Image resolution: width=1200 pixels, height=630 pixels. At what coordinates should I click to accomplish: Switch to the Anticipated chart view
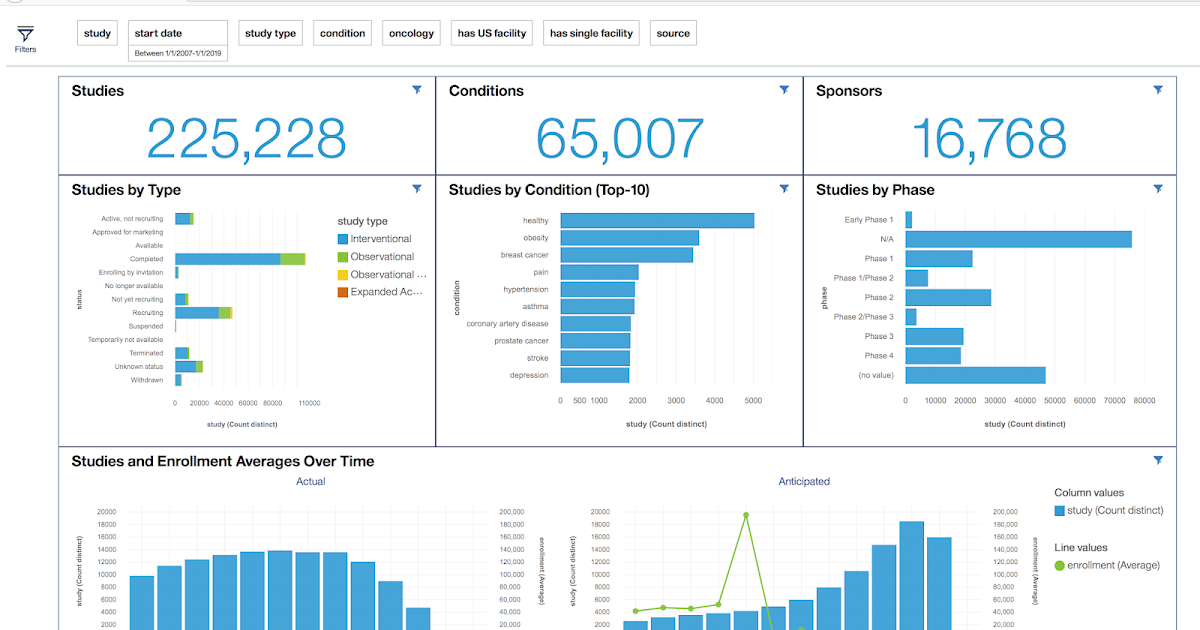[x=805, y=481]
